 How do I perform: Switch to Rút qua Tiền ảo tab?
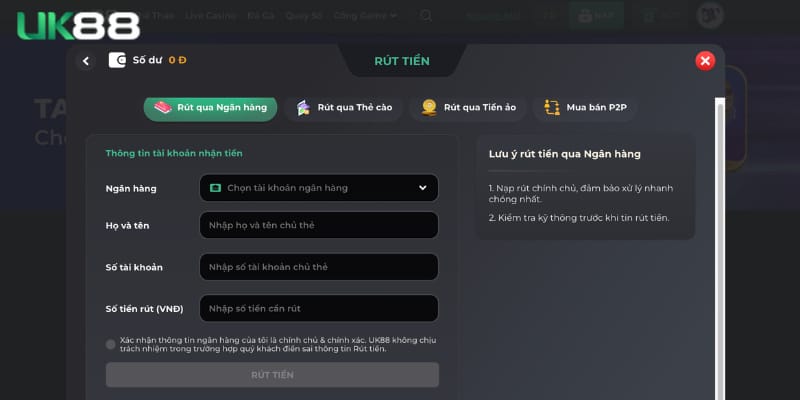468,108
